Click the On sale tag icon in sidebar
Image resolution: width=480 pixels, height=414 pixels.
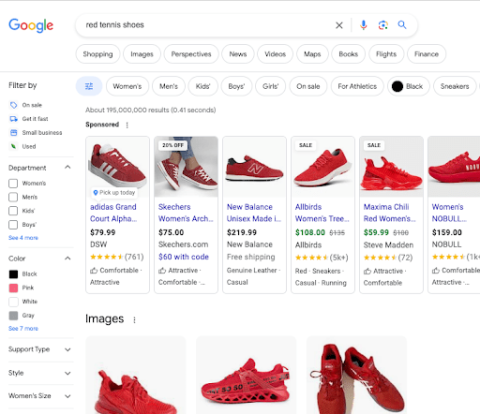(13, 105)
